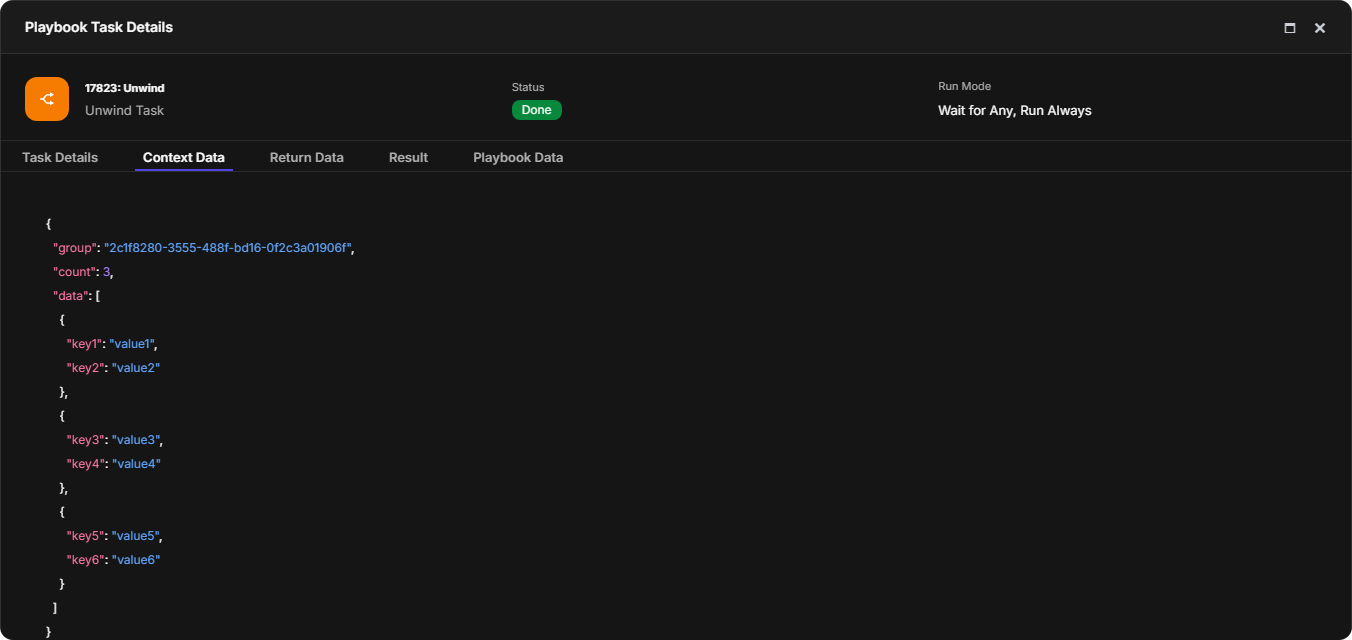Click the 'Unwind Task' subtitle text
The height and width of the screenshot is (640, 1352).
tap(125, 110)
